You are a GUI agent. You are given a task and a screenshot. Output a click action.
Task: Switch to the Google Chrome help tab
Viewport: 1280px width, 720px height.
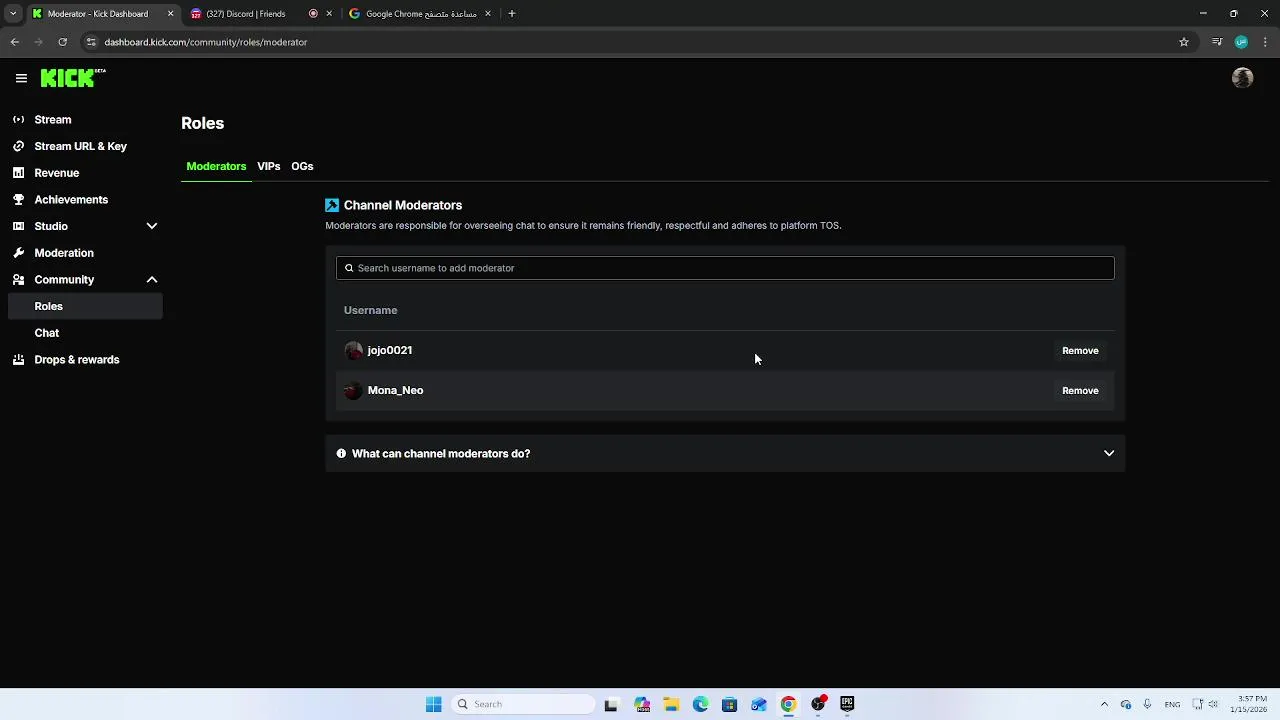coord(420,14)
